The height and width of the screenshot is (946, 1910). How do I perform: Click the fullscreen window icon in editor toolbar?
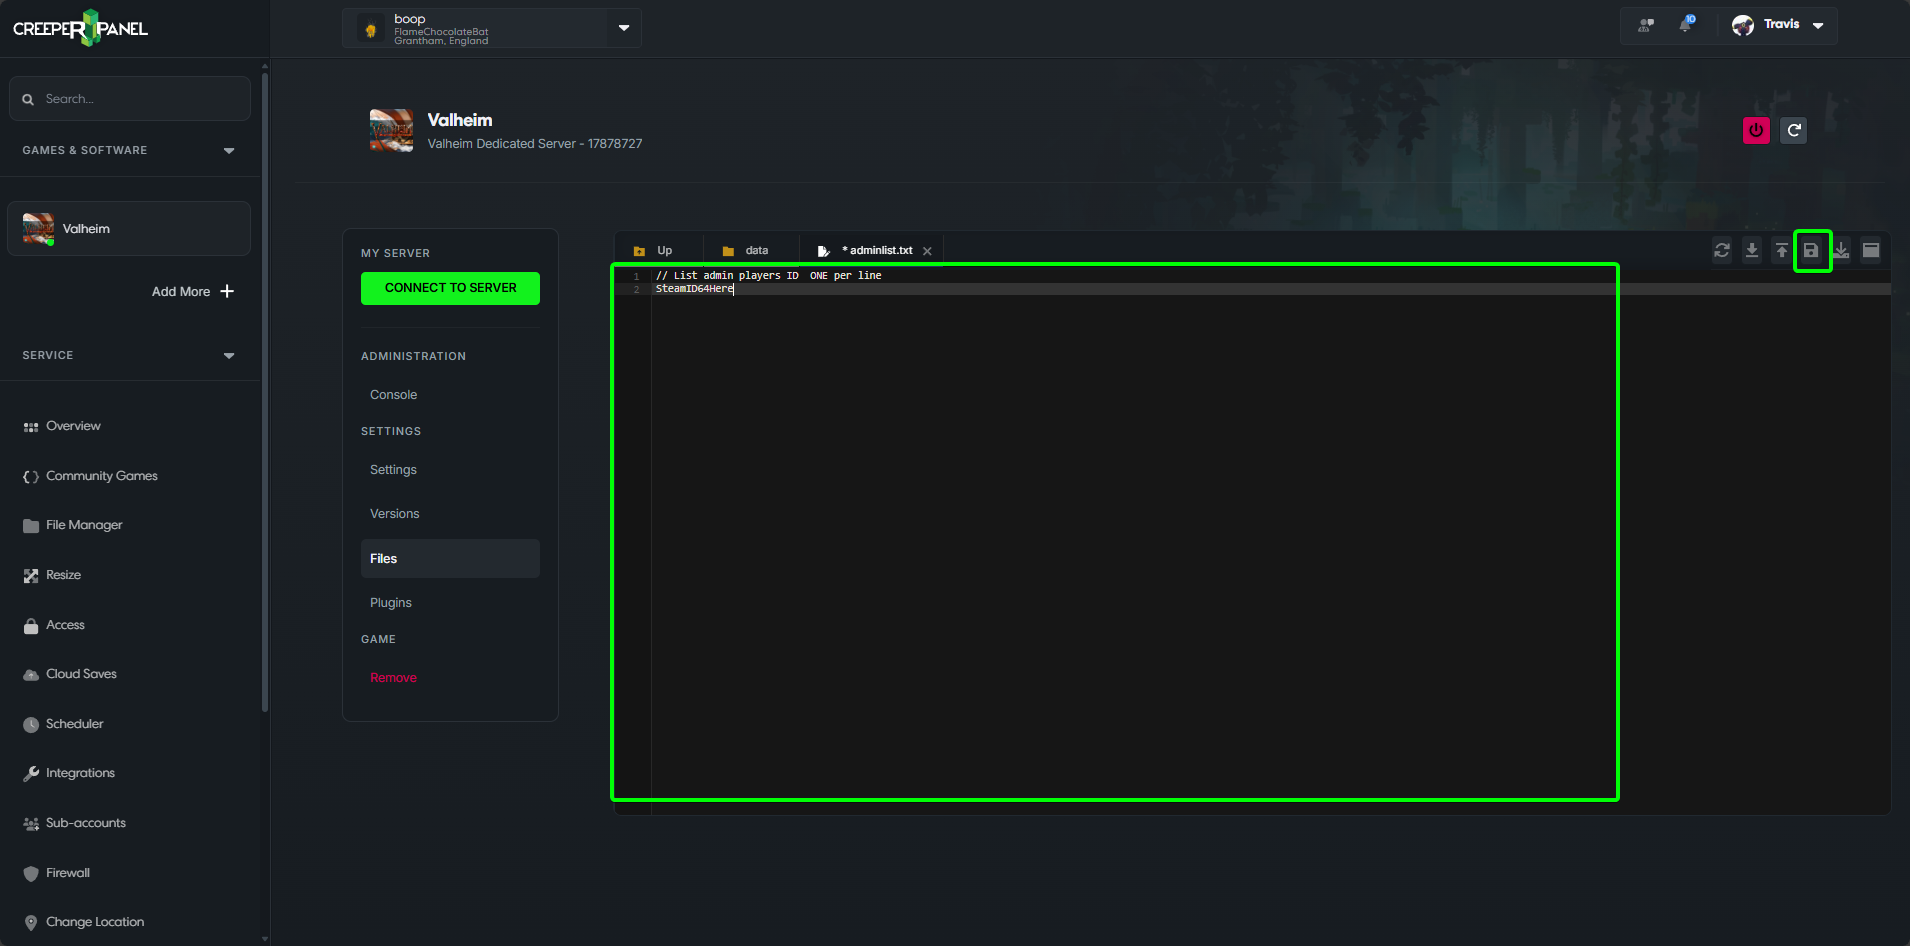(1871, 251)
